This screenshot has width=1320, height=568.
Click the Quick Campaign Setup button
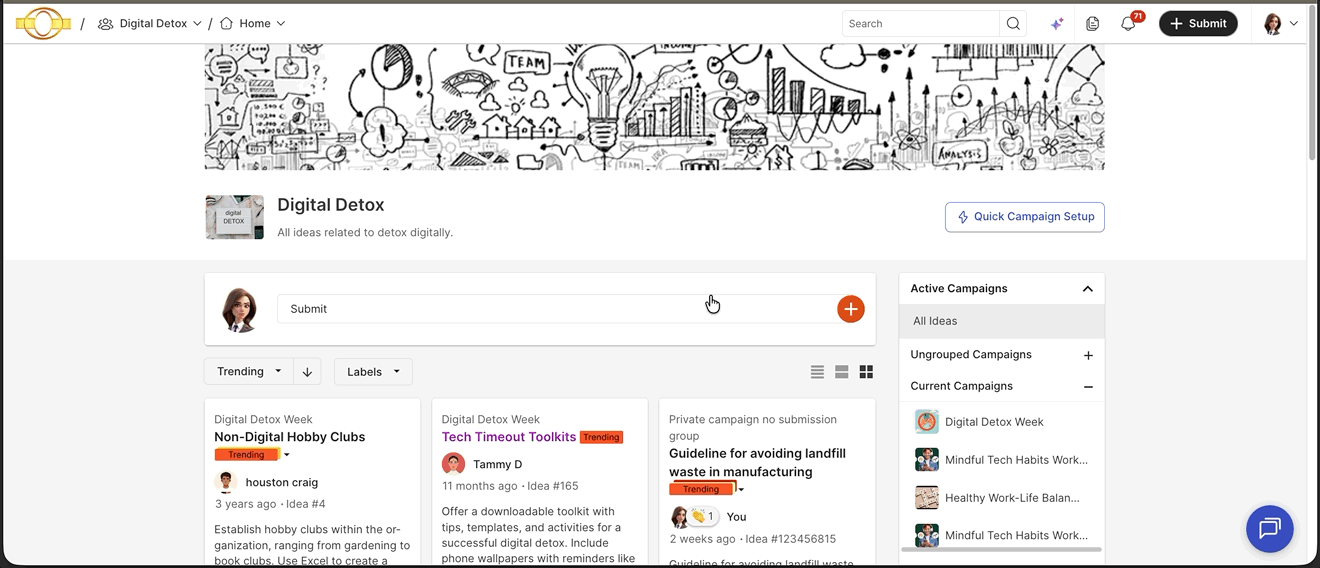1025,217
